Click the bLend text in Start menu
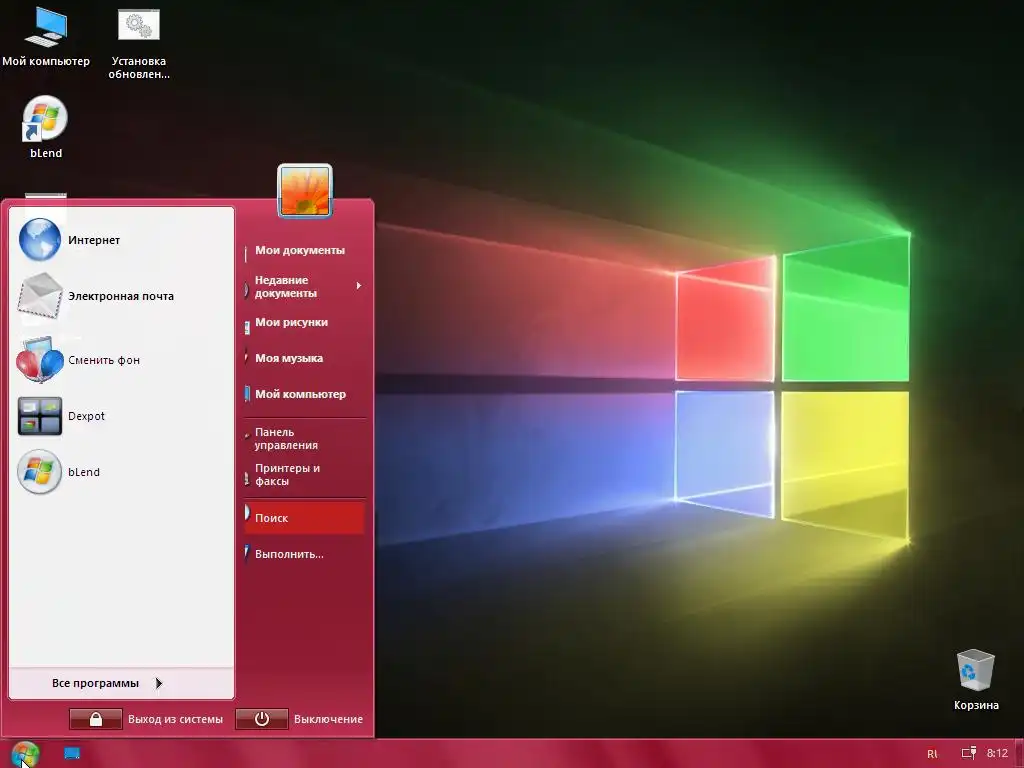Viewport: 1024px width, 768px height. click(x=84, y=472)
